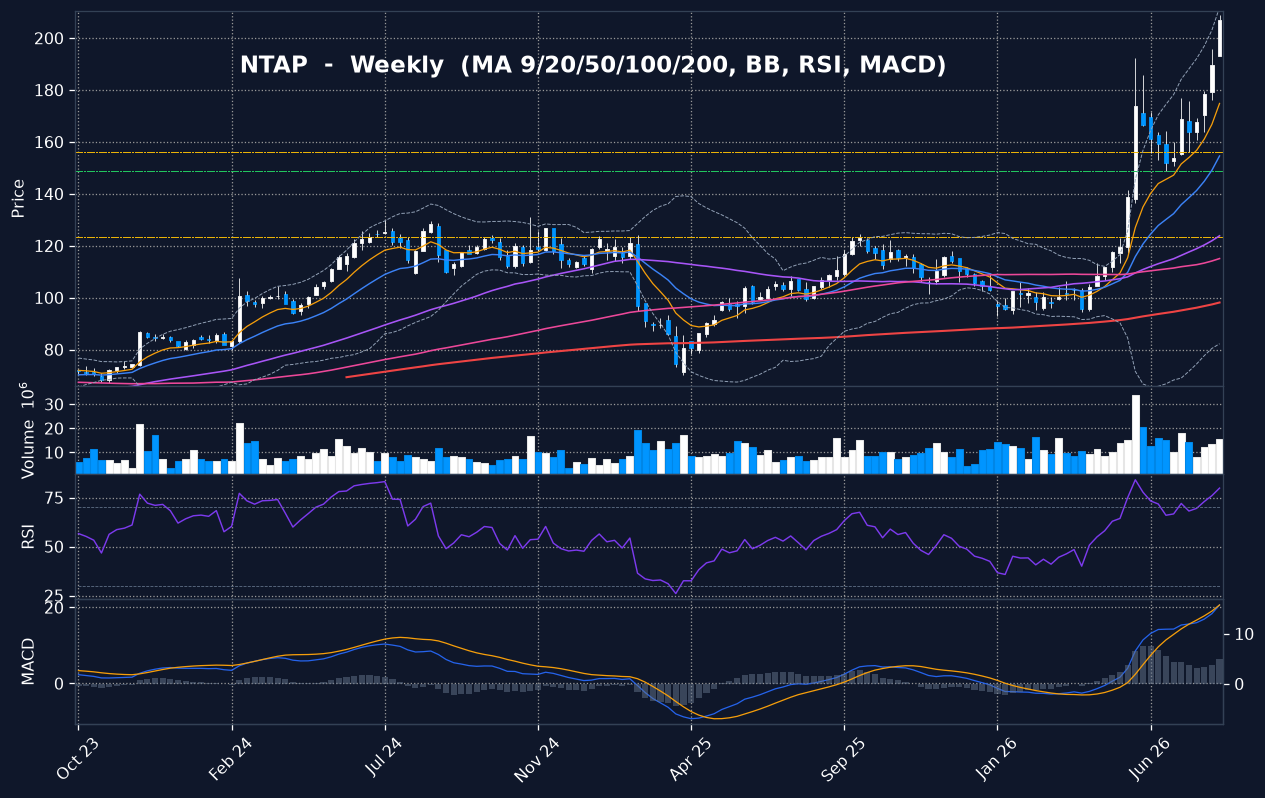Viewport: 1265px width, 798px height.
Task: Click the RSI axis label
Action: pos(27,536)
